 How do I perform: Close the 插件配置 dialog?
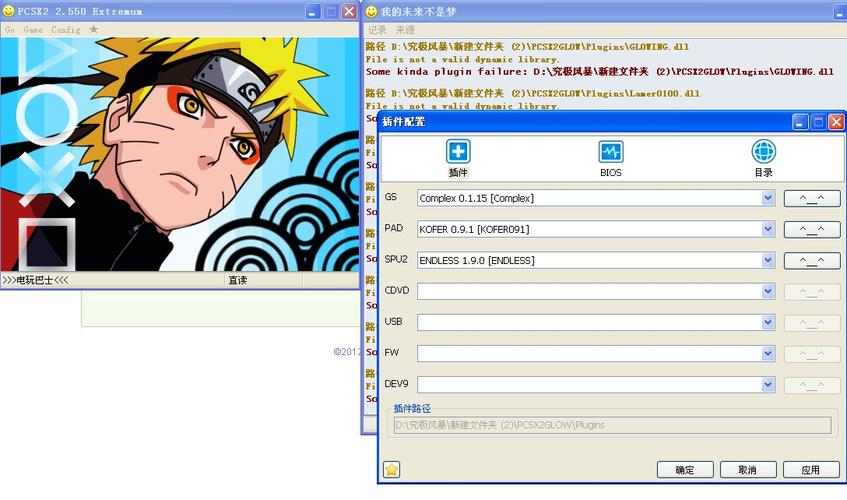[836, 122]
